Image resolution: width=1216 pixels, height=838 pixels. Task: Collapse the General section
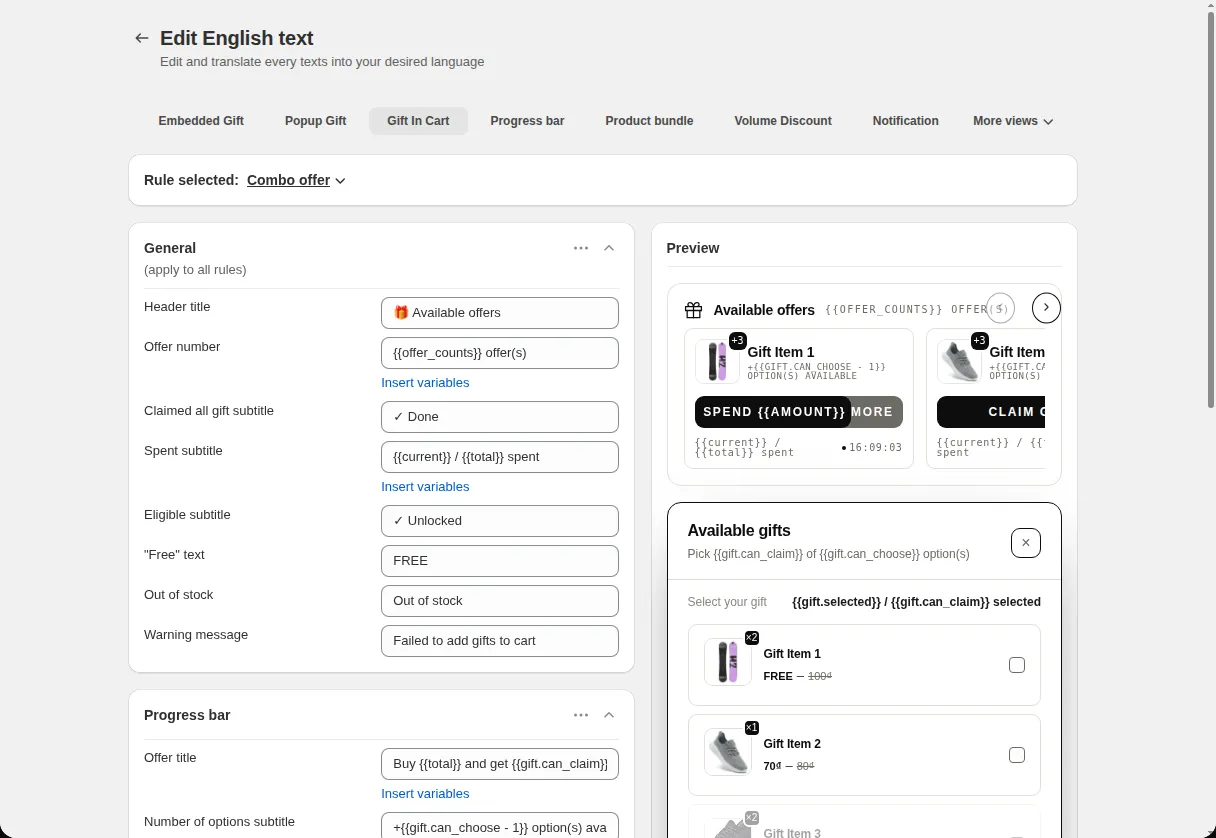609,248
